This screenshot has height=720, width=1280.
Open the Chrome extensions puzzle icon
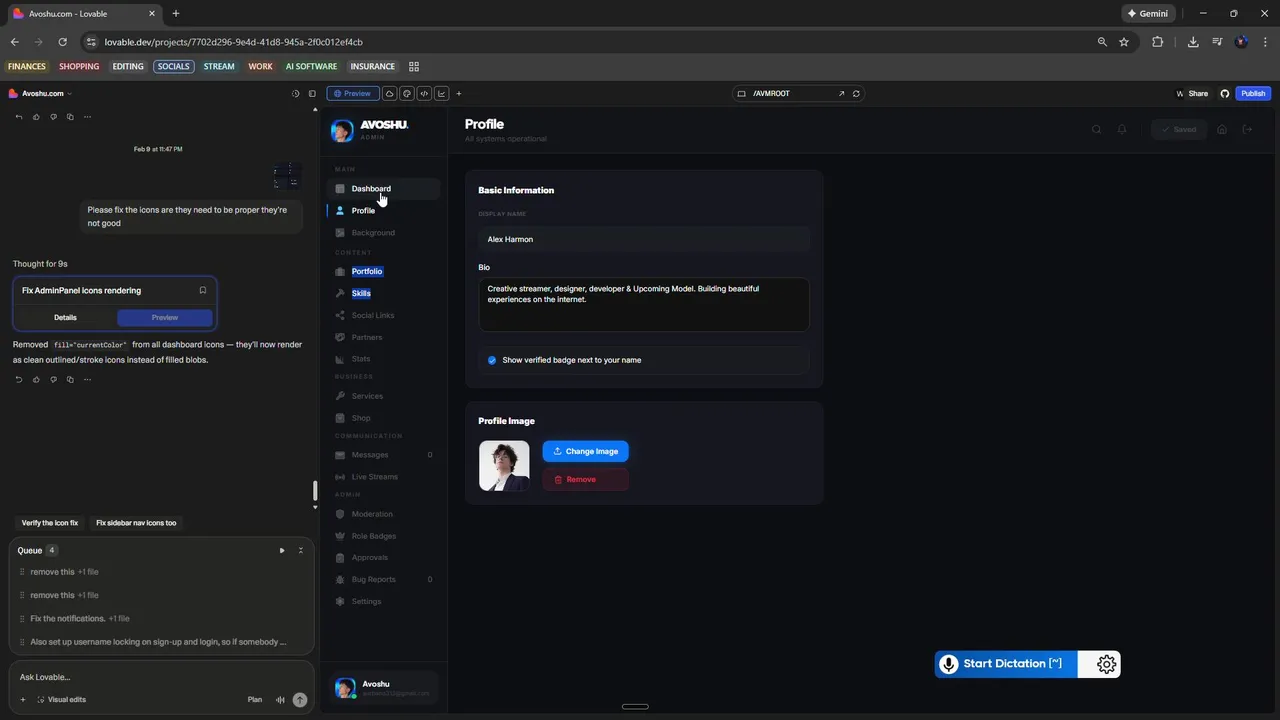coord(1158,42)
